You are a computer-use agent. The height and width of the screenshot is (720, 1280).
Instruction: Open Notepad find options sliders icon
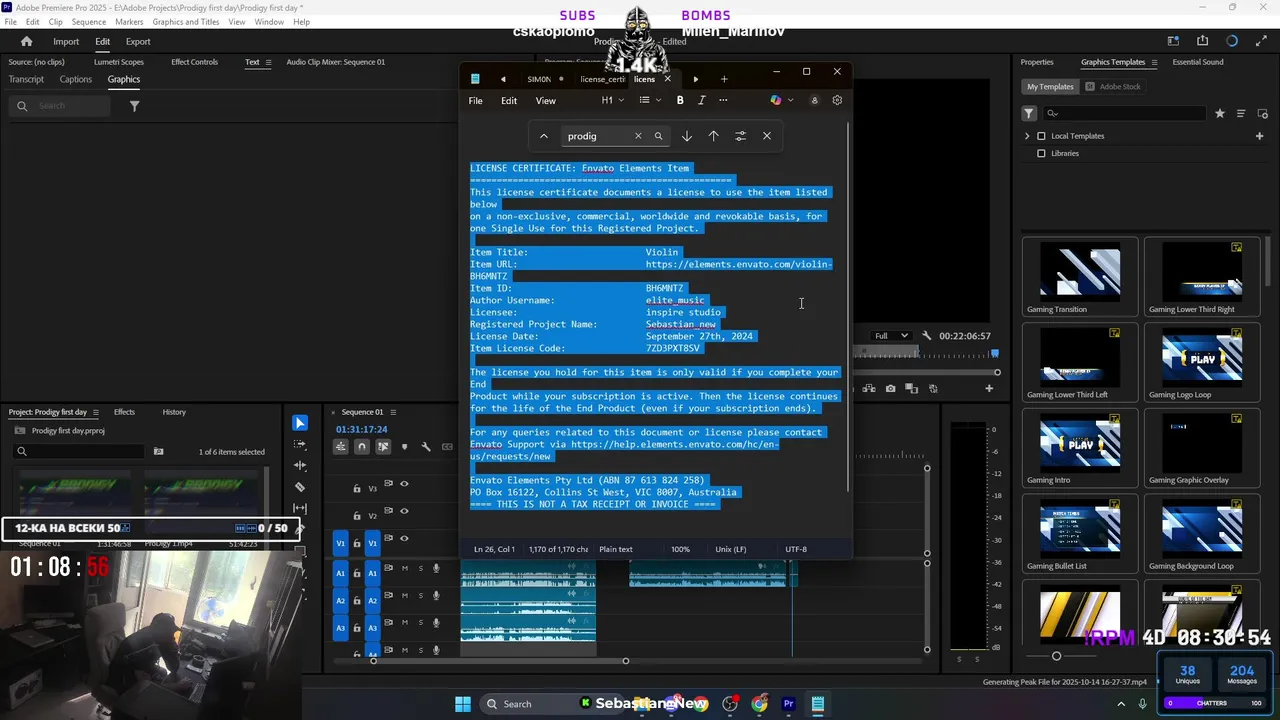[x=740, y=136]
